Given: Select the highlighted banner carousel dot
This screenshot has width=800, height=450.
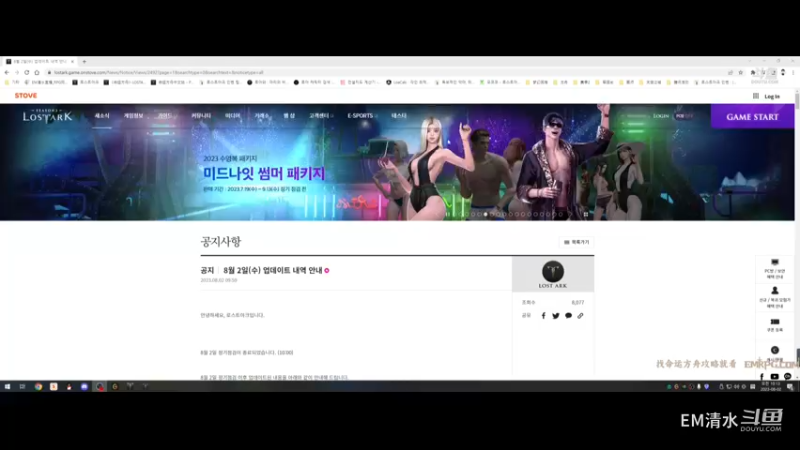Looking at the screenshot, I should [x=486, y=214].
